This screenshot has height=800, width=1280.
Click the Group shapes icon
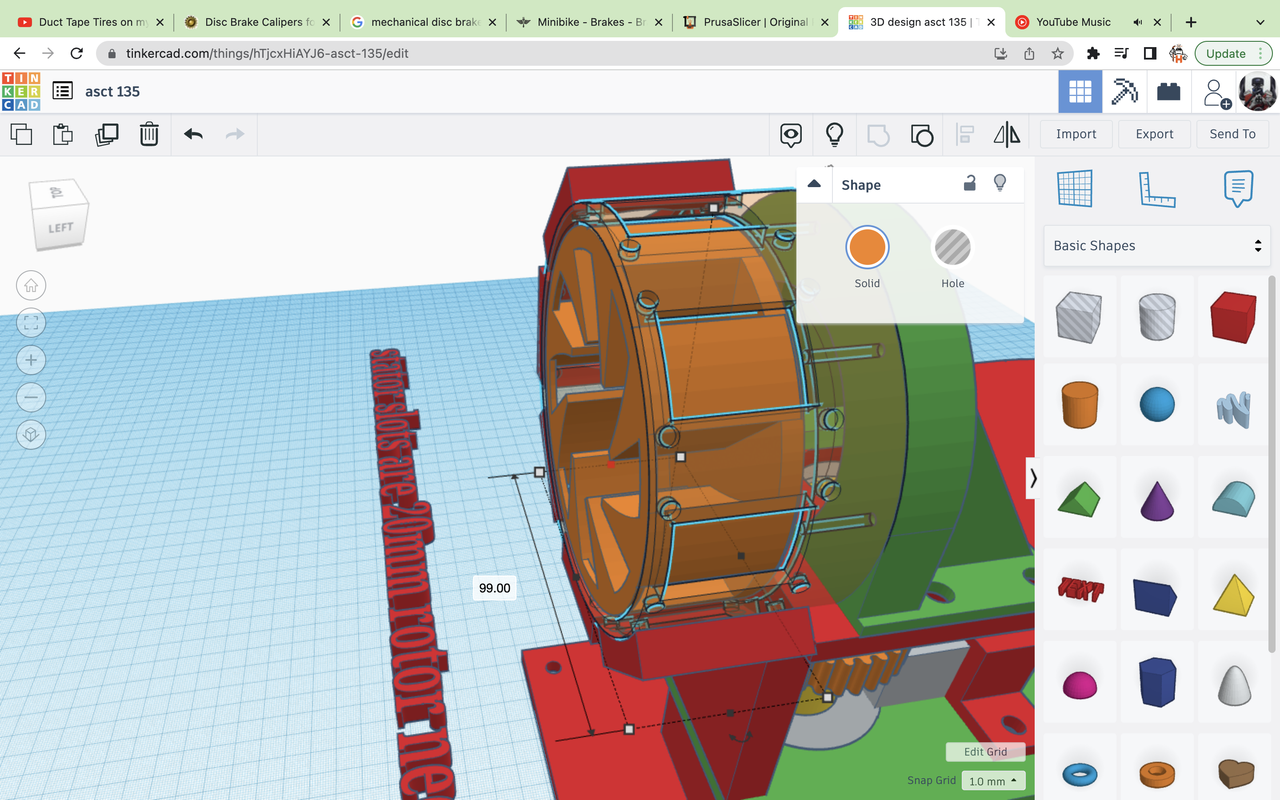point(878,134)
